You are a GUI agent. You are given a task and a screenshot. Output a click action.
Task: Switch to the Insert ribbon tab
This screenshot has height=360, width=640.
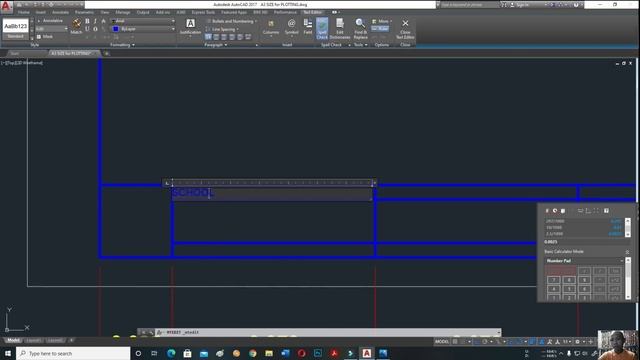[41, 12]
